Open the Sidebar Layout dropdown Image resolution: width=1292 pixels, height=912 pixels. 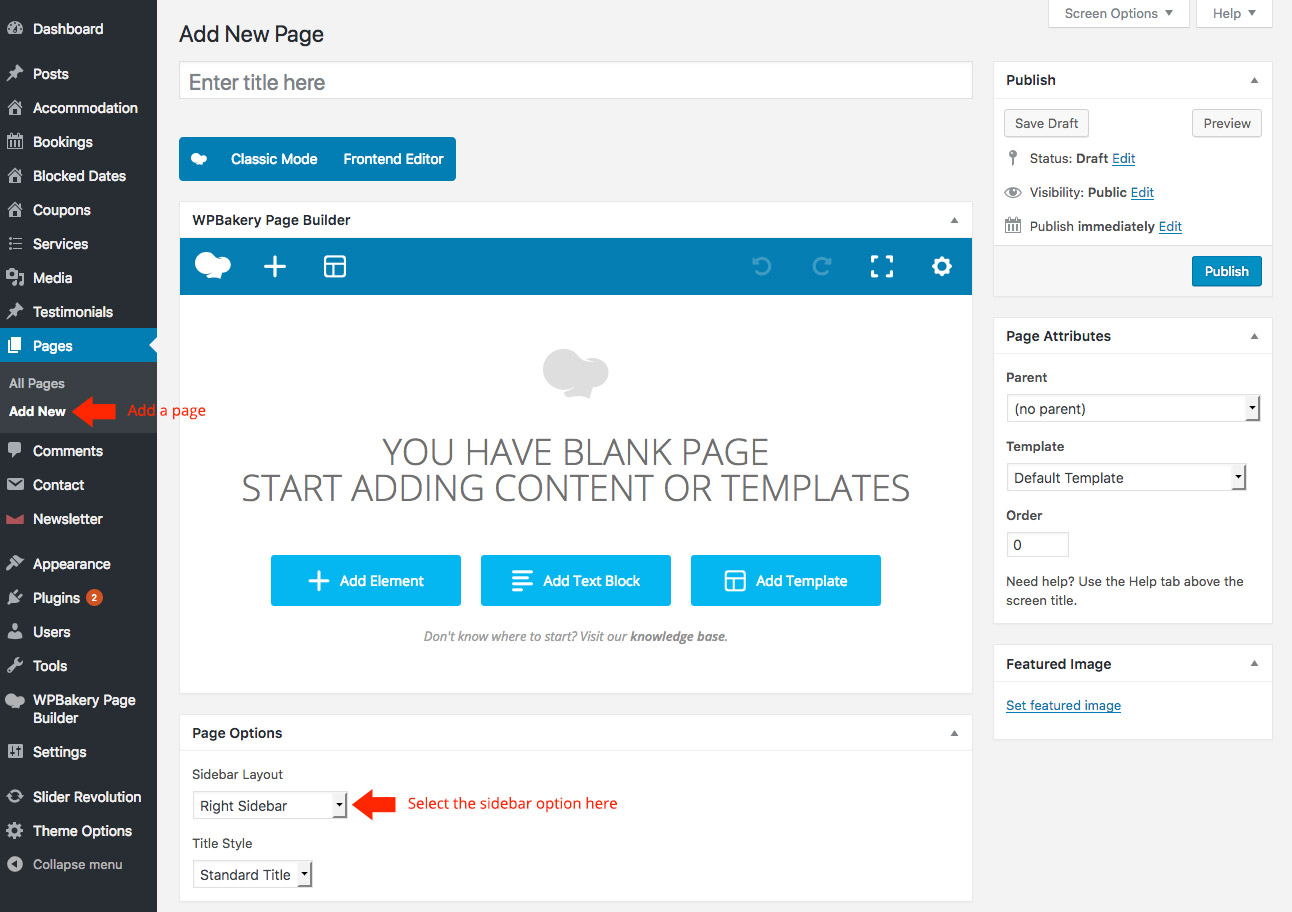[269, 805]
